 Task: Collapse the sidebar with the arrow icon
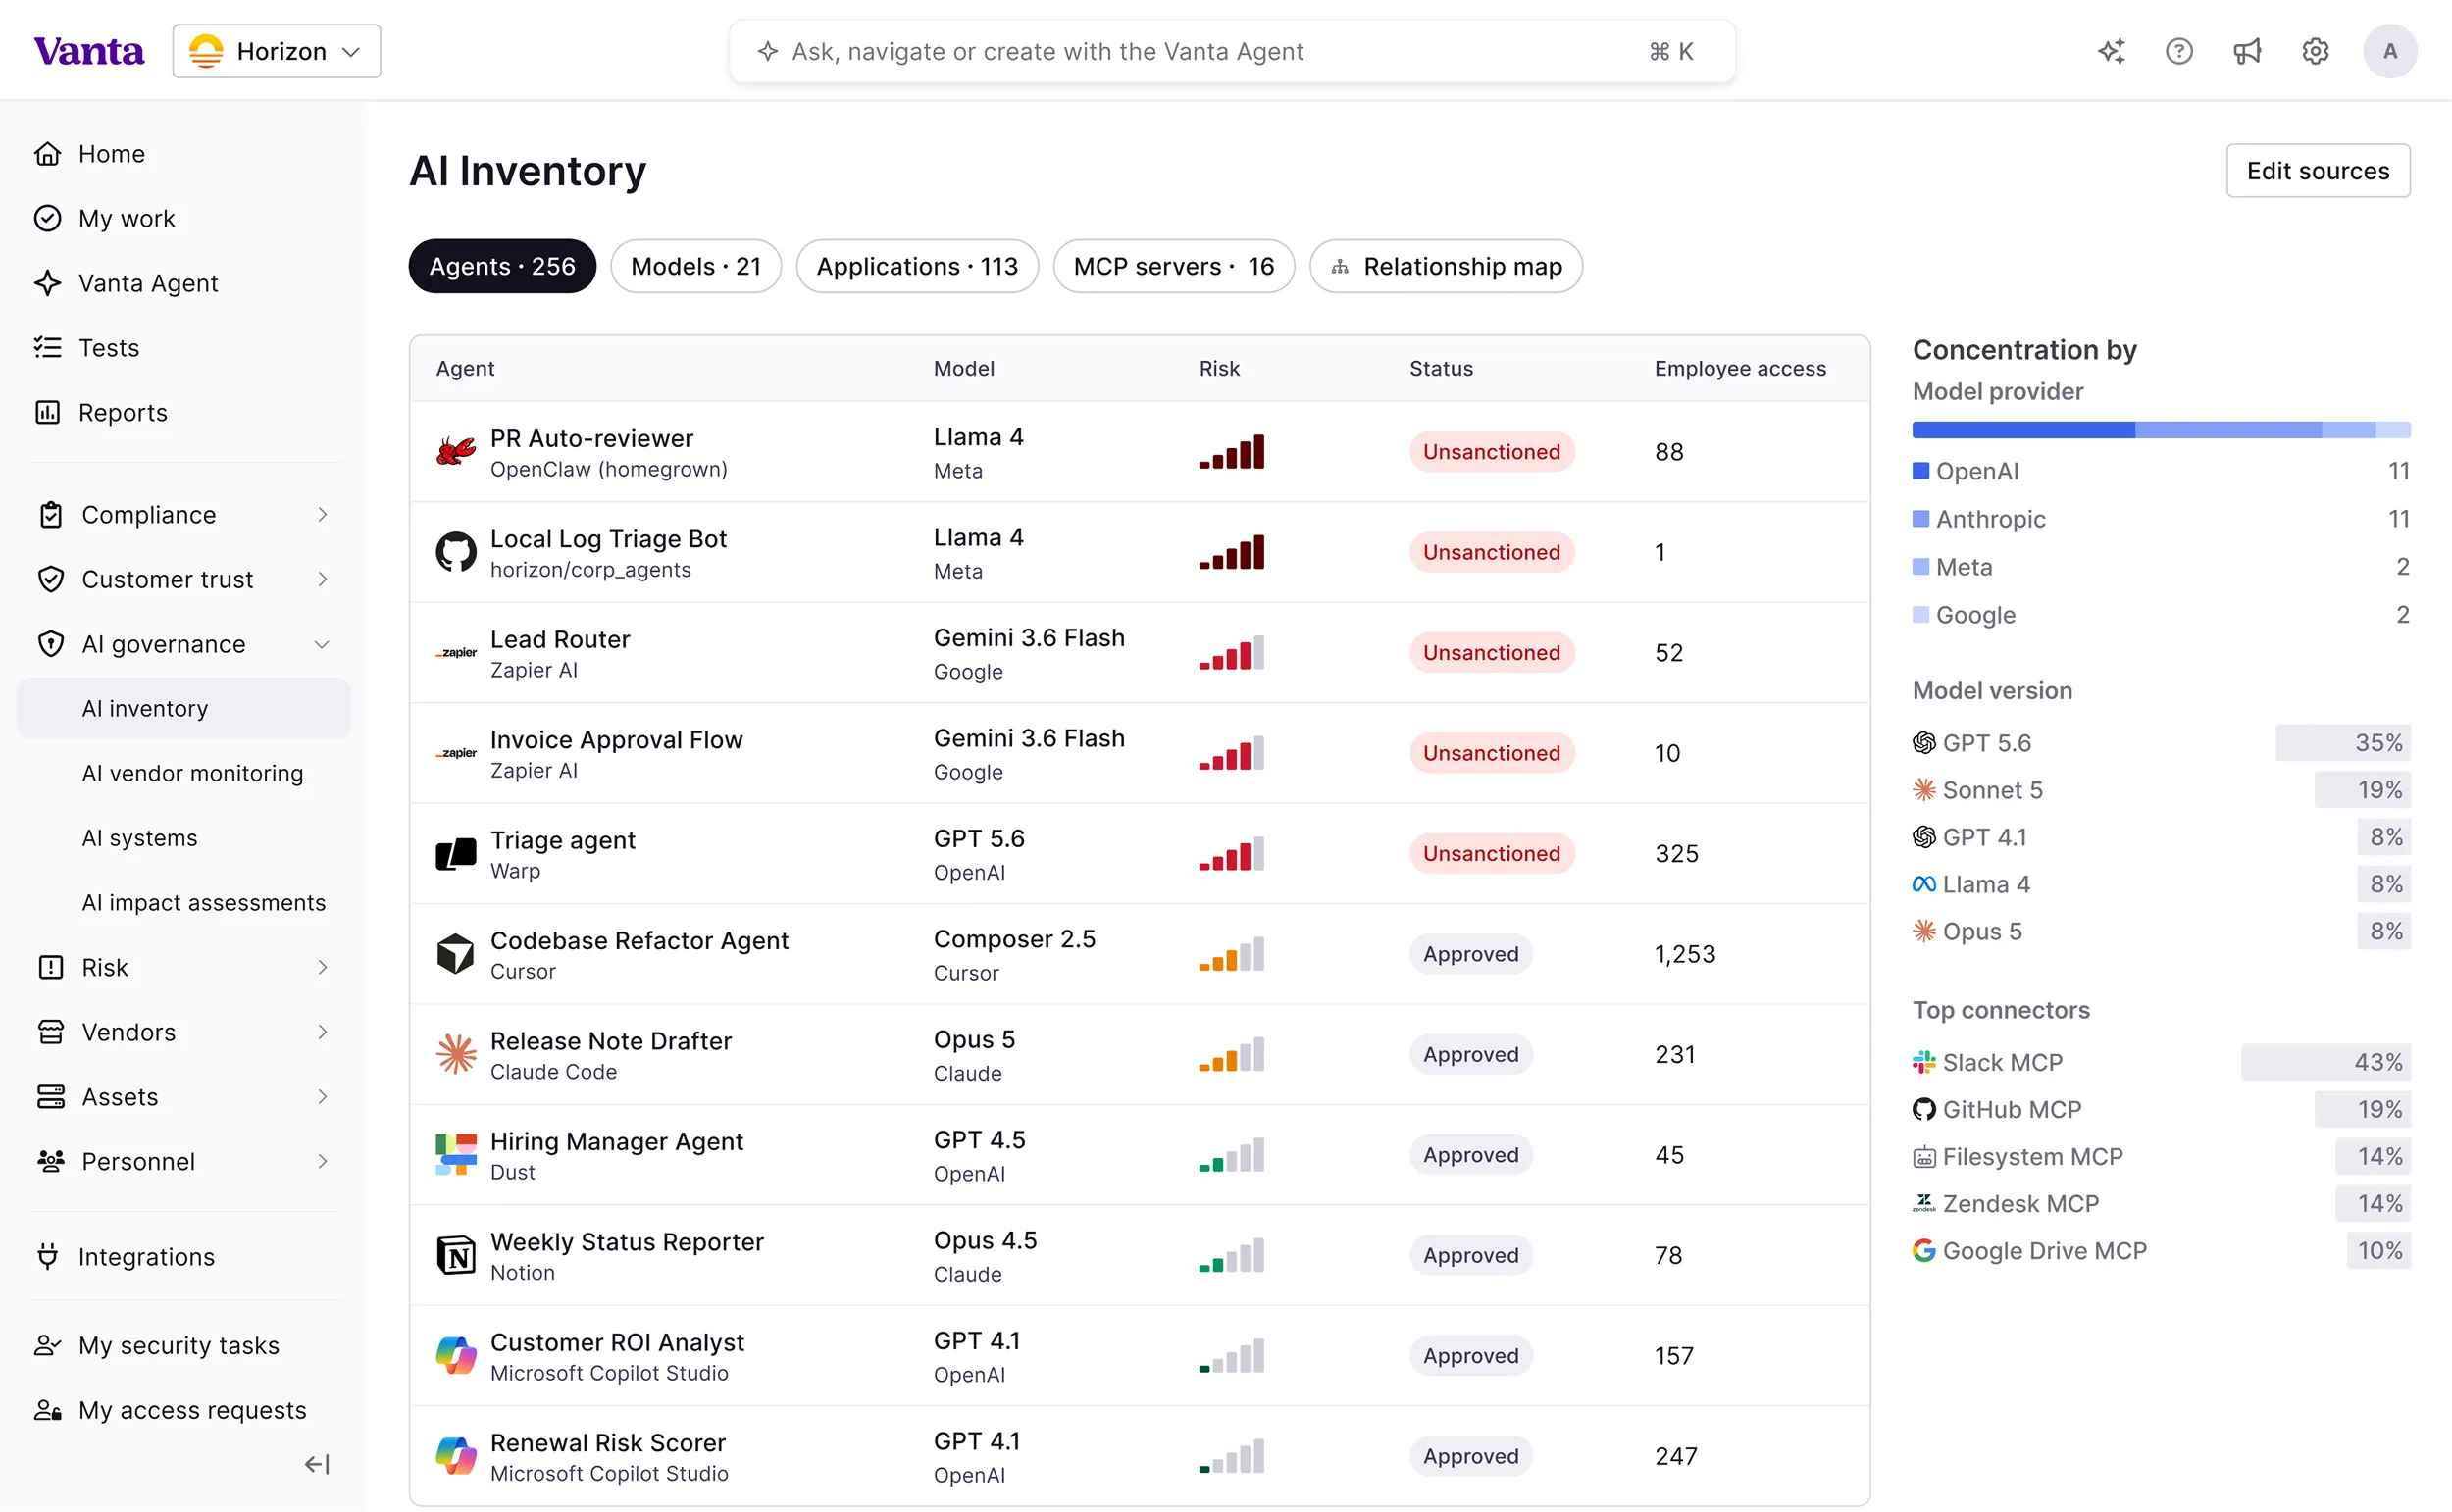[x=317, y=1464]
